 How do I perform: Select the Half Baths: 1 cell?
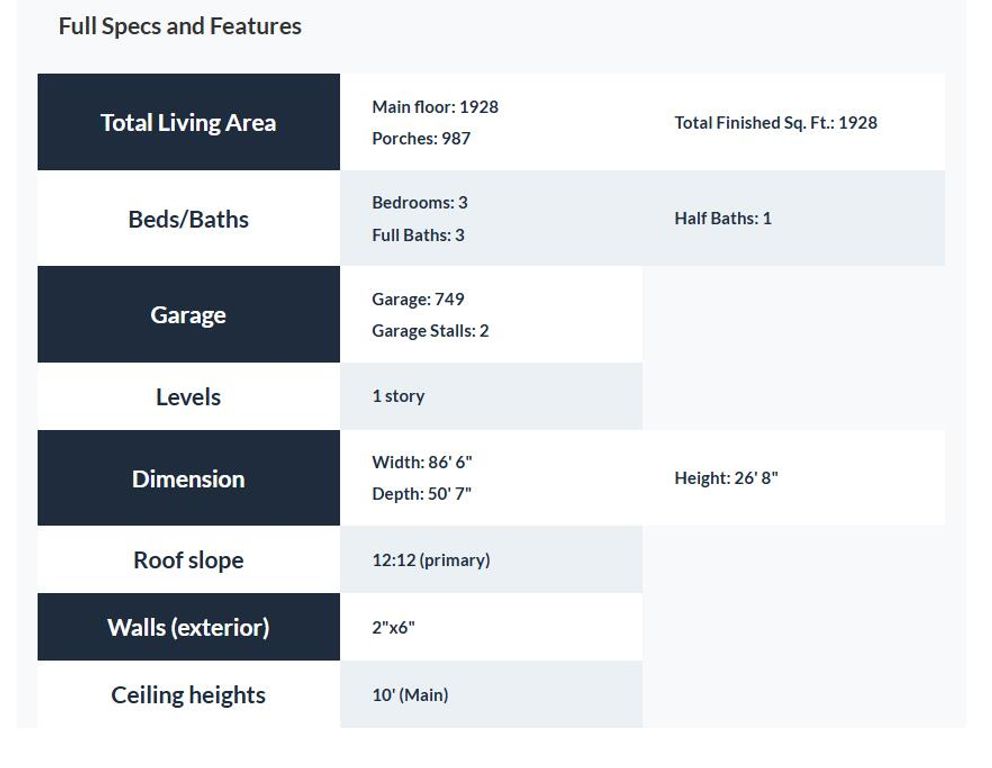[x=722, y=219]
